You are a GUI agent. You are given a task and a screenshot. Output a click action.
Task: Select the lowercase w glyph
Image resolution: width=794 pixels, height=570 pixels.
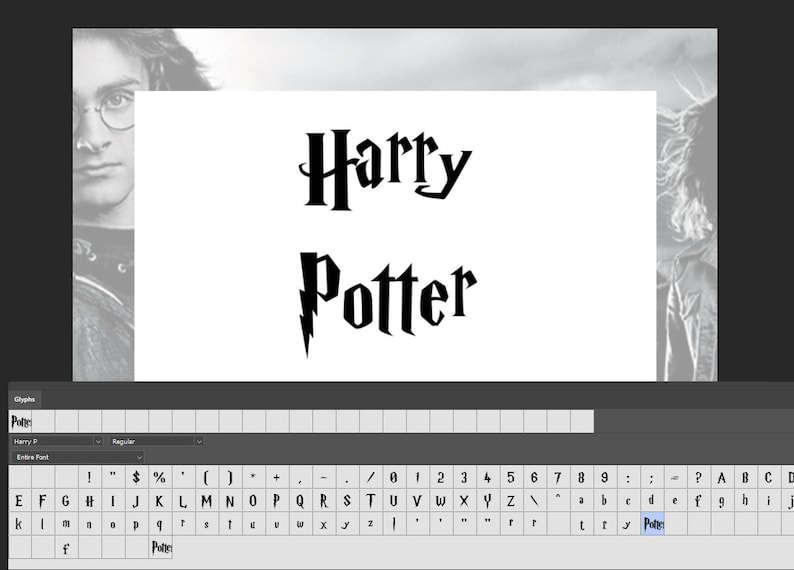tap(300, 524)
